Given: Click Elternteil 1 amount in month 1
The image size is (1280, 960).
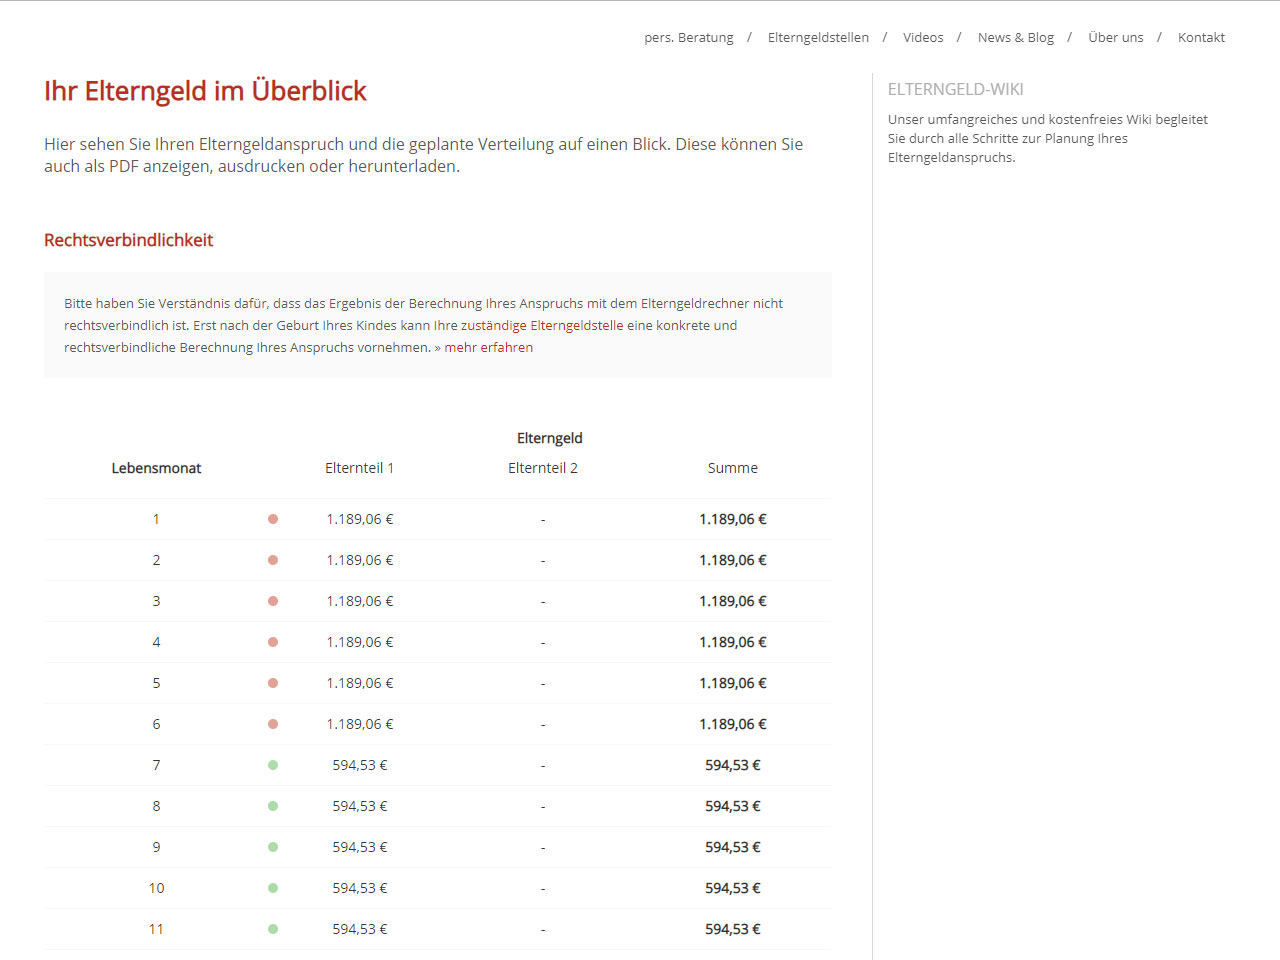Looking at the screenshot, I should [x=360, y=519].
